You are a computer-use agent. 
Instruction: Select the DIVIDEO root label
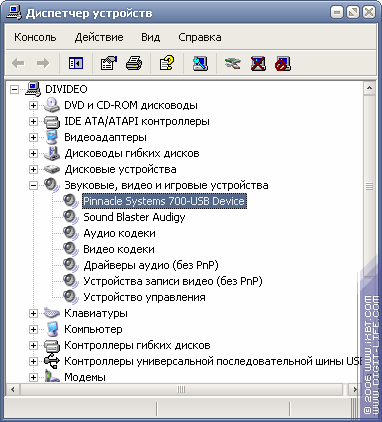point(66,89)
